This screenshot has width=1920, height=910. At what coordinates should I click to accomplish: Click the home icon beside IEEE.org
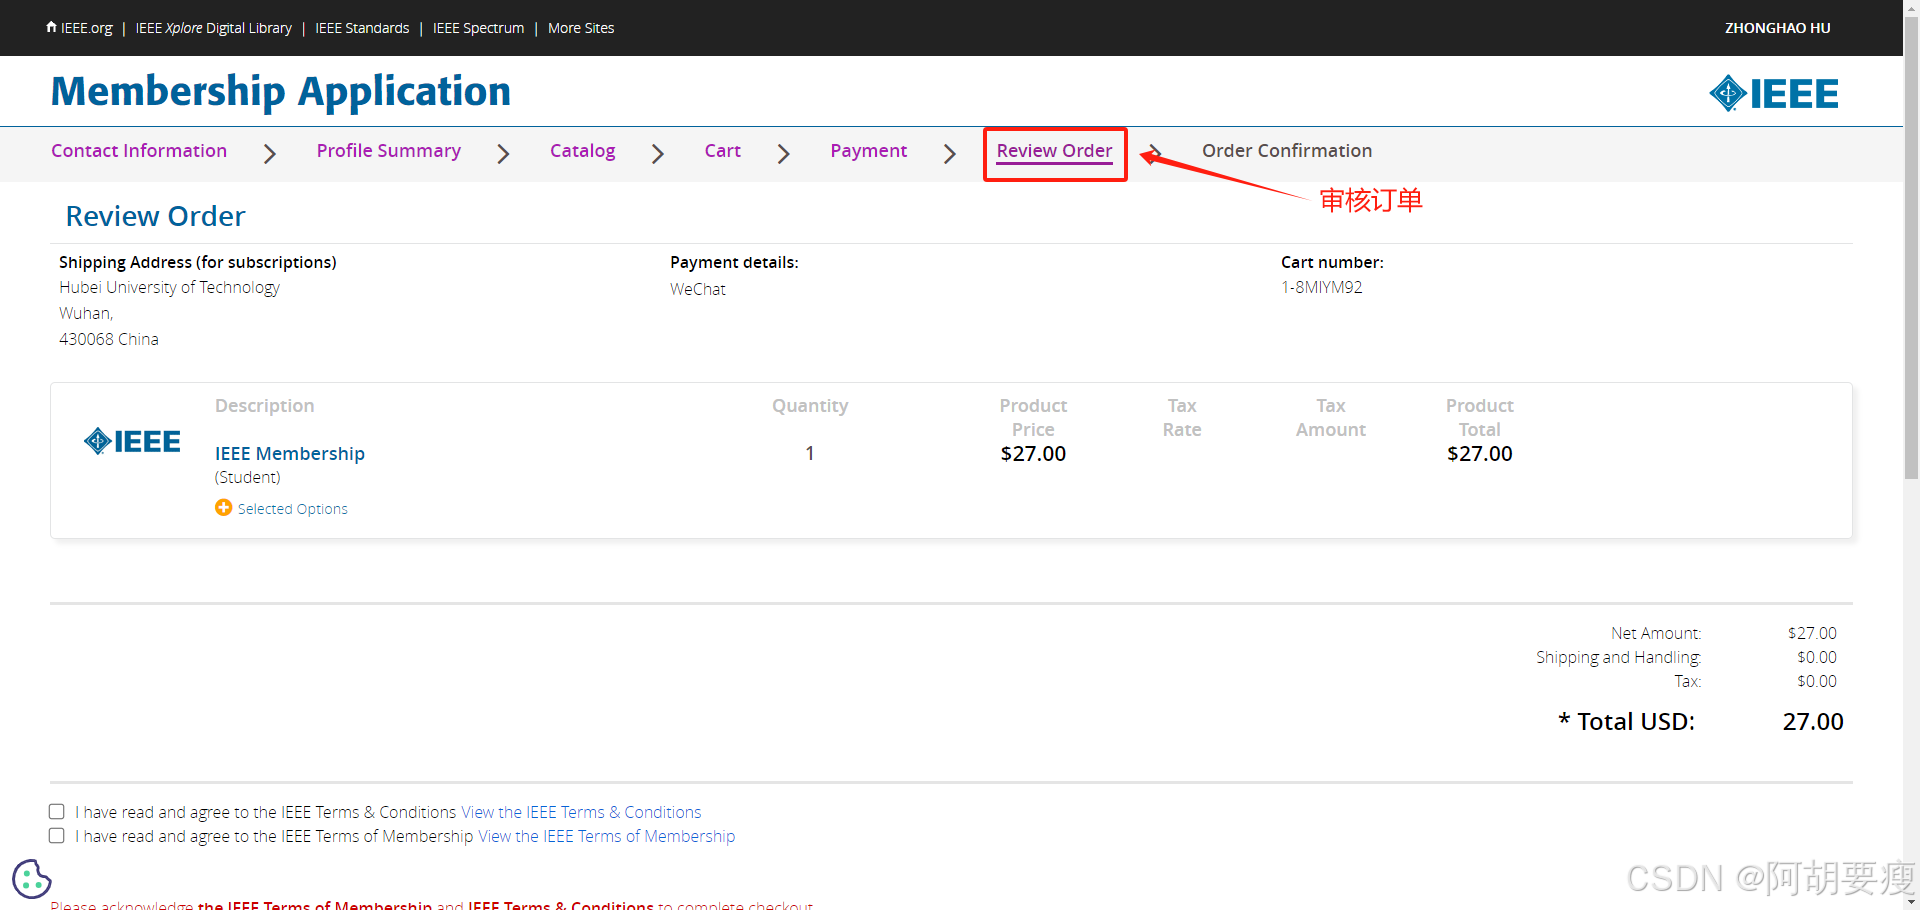click(x=51, y=27)
